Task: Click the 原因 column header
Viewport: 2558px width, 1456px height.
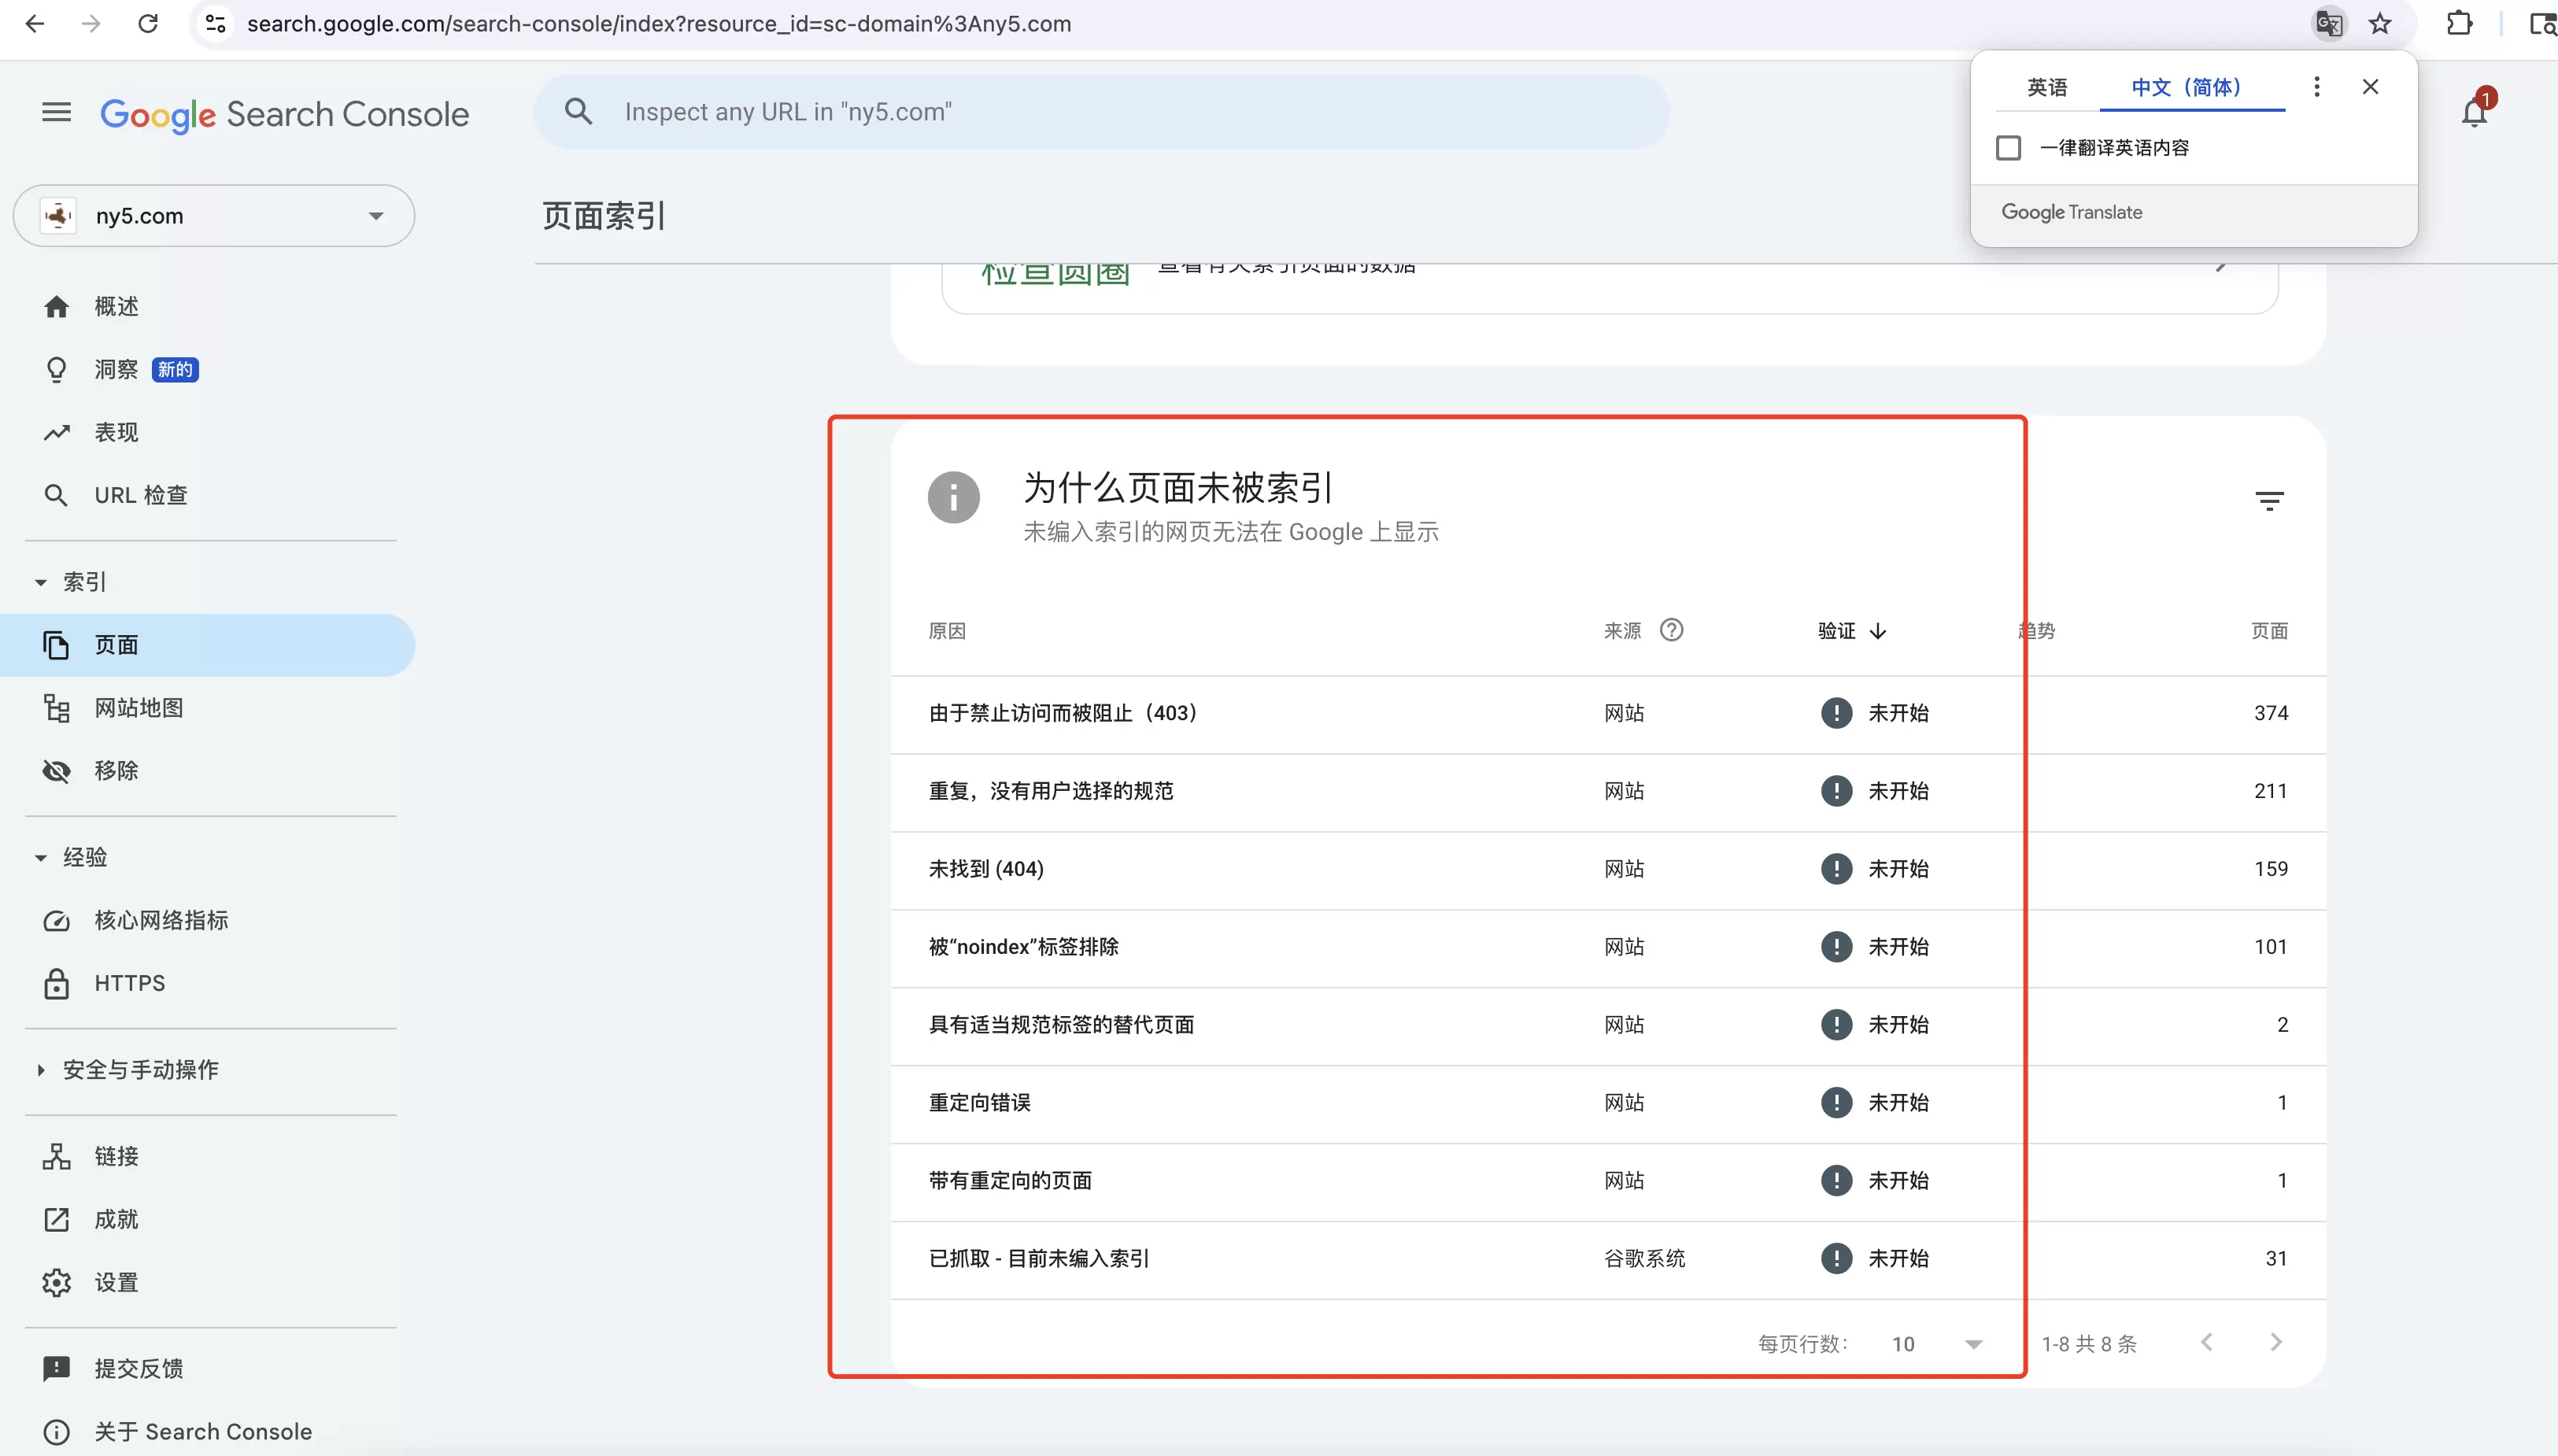Action: coord(947,631)
